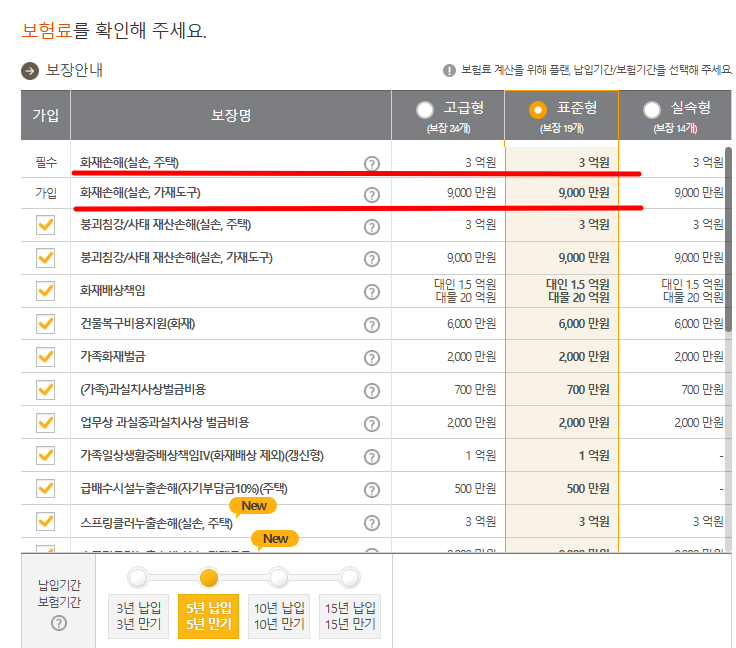Open help for 화재손해(실손, 주택)
The width and height of the screenshot is (736, 648).
coord(372,164)
